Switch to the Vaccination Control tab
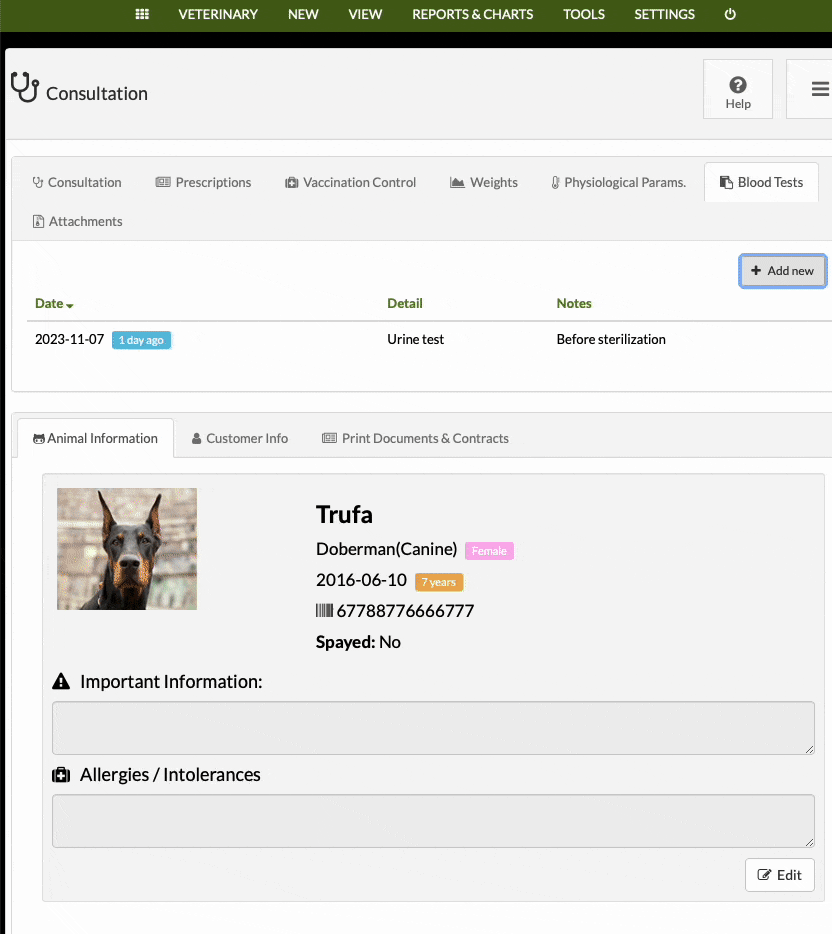The height and width of the screenshot is (934, 832). (350, 182)
